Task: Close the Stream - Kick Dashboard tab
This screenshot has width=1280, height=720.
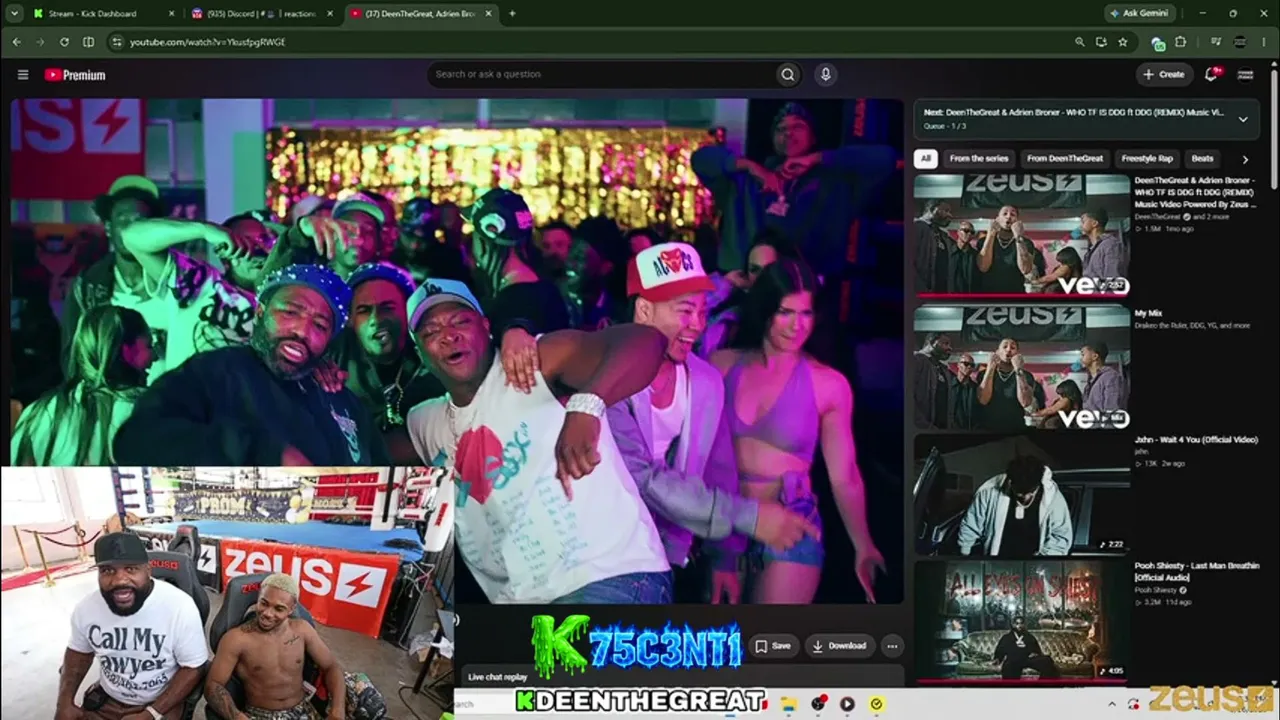Action: pyautogui.click(x=171, y=14)
